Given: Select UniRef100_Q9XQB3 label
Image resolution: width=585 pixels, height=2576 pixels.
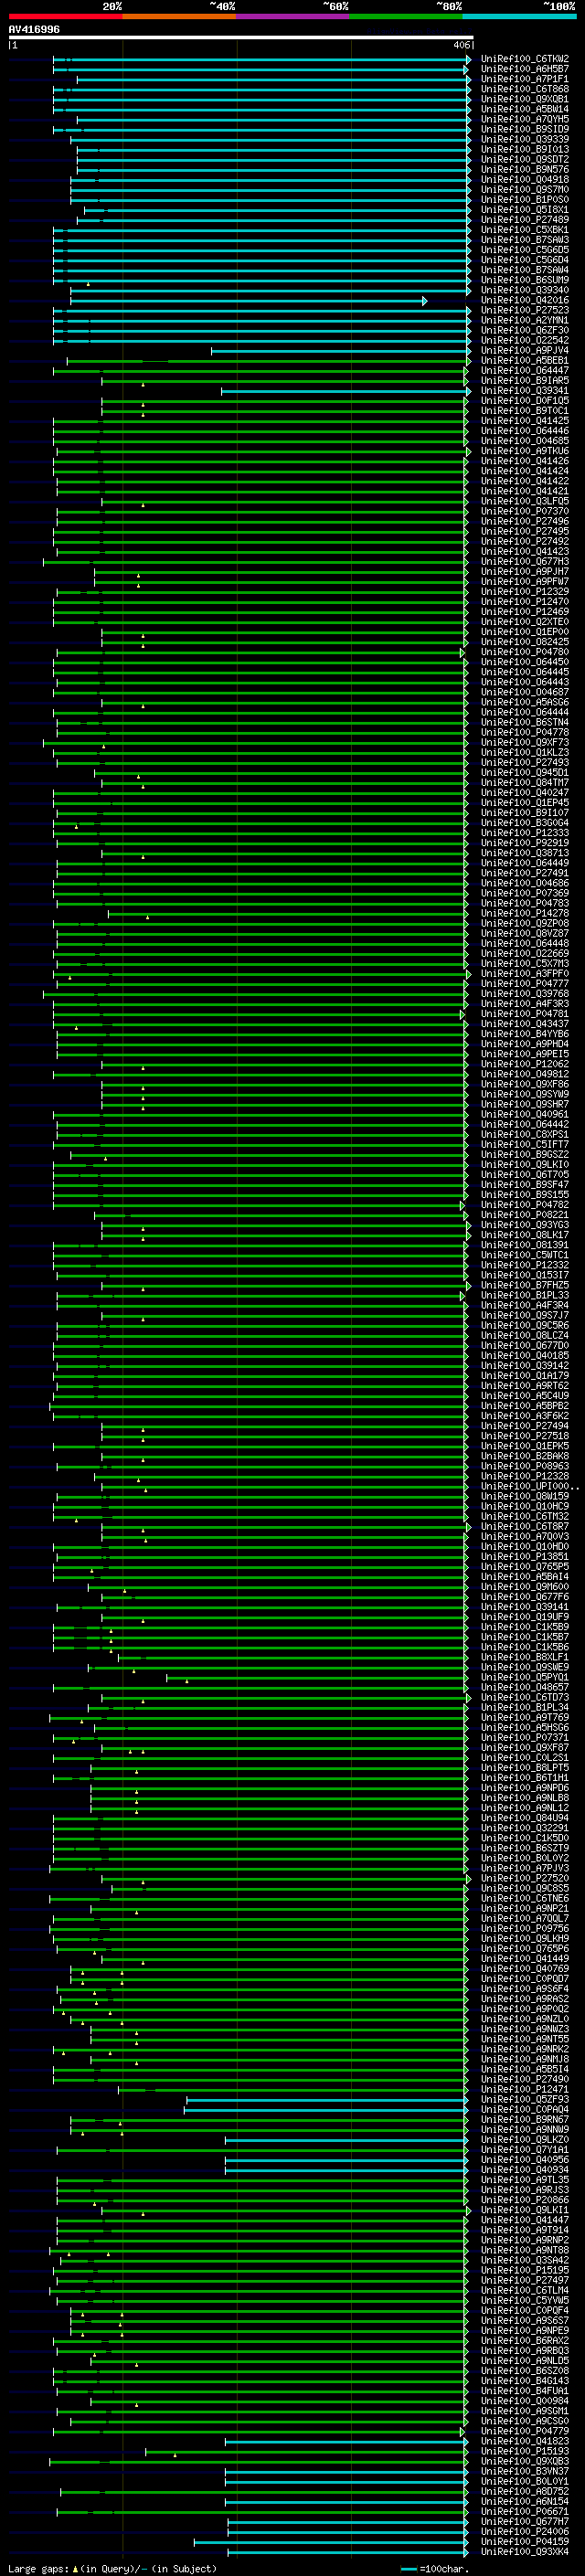Looking at the screenshot, I should 525,2461.
